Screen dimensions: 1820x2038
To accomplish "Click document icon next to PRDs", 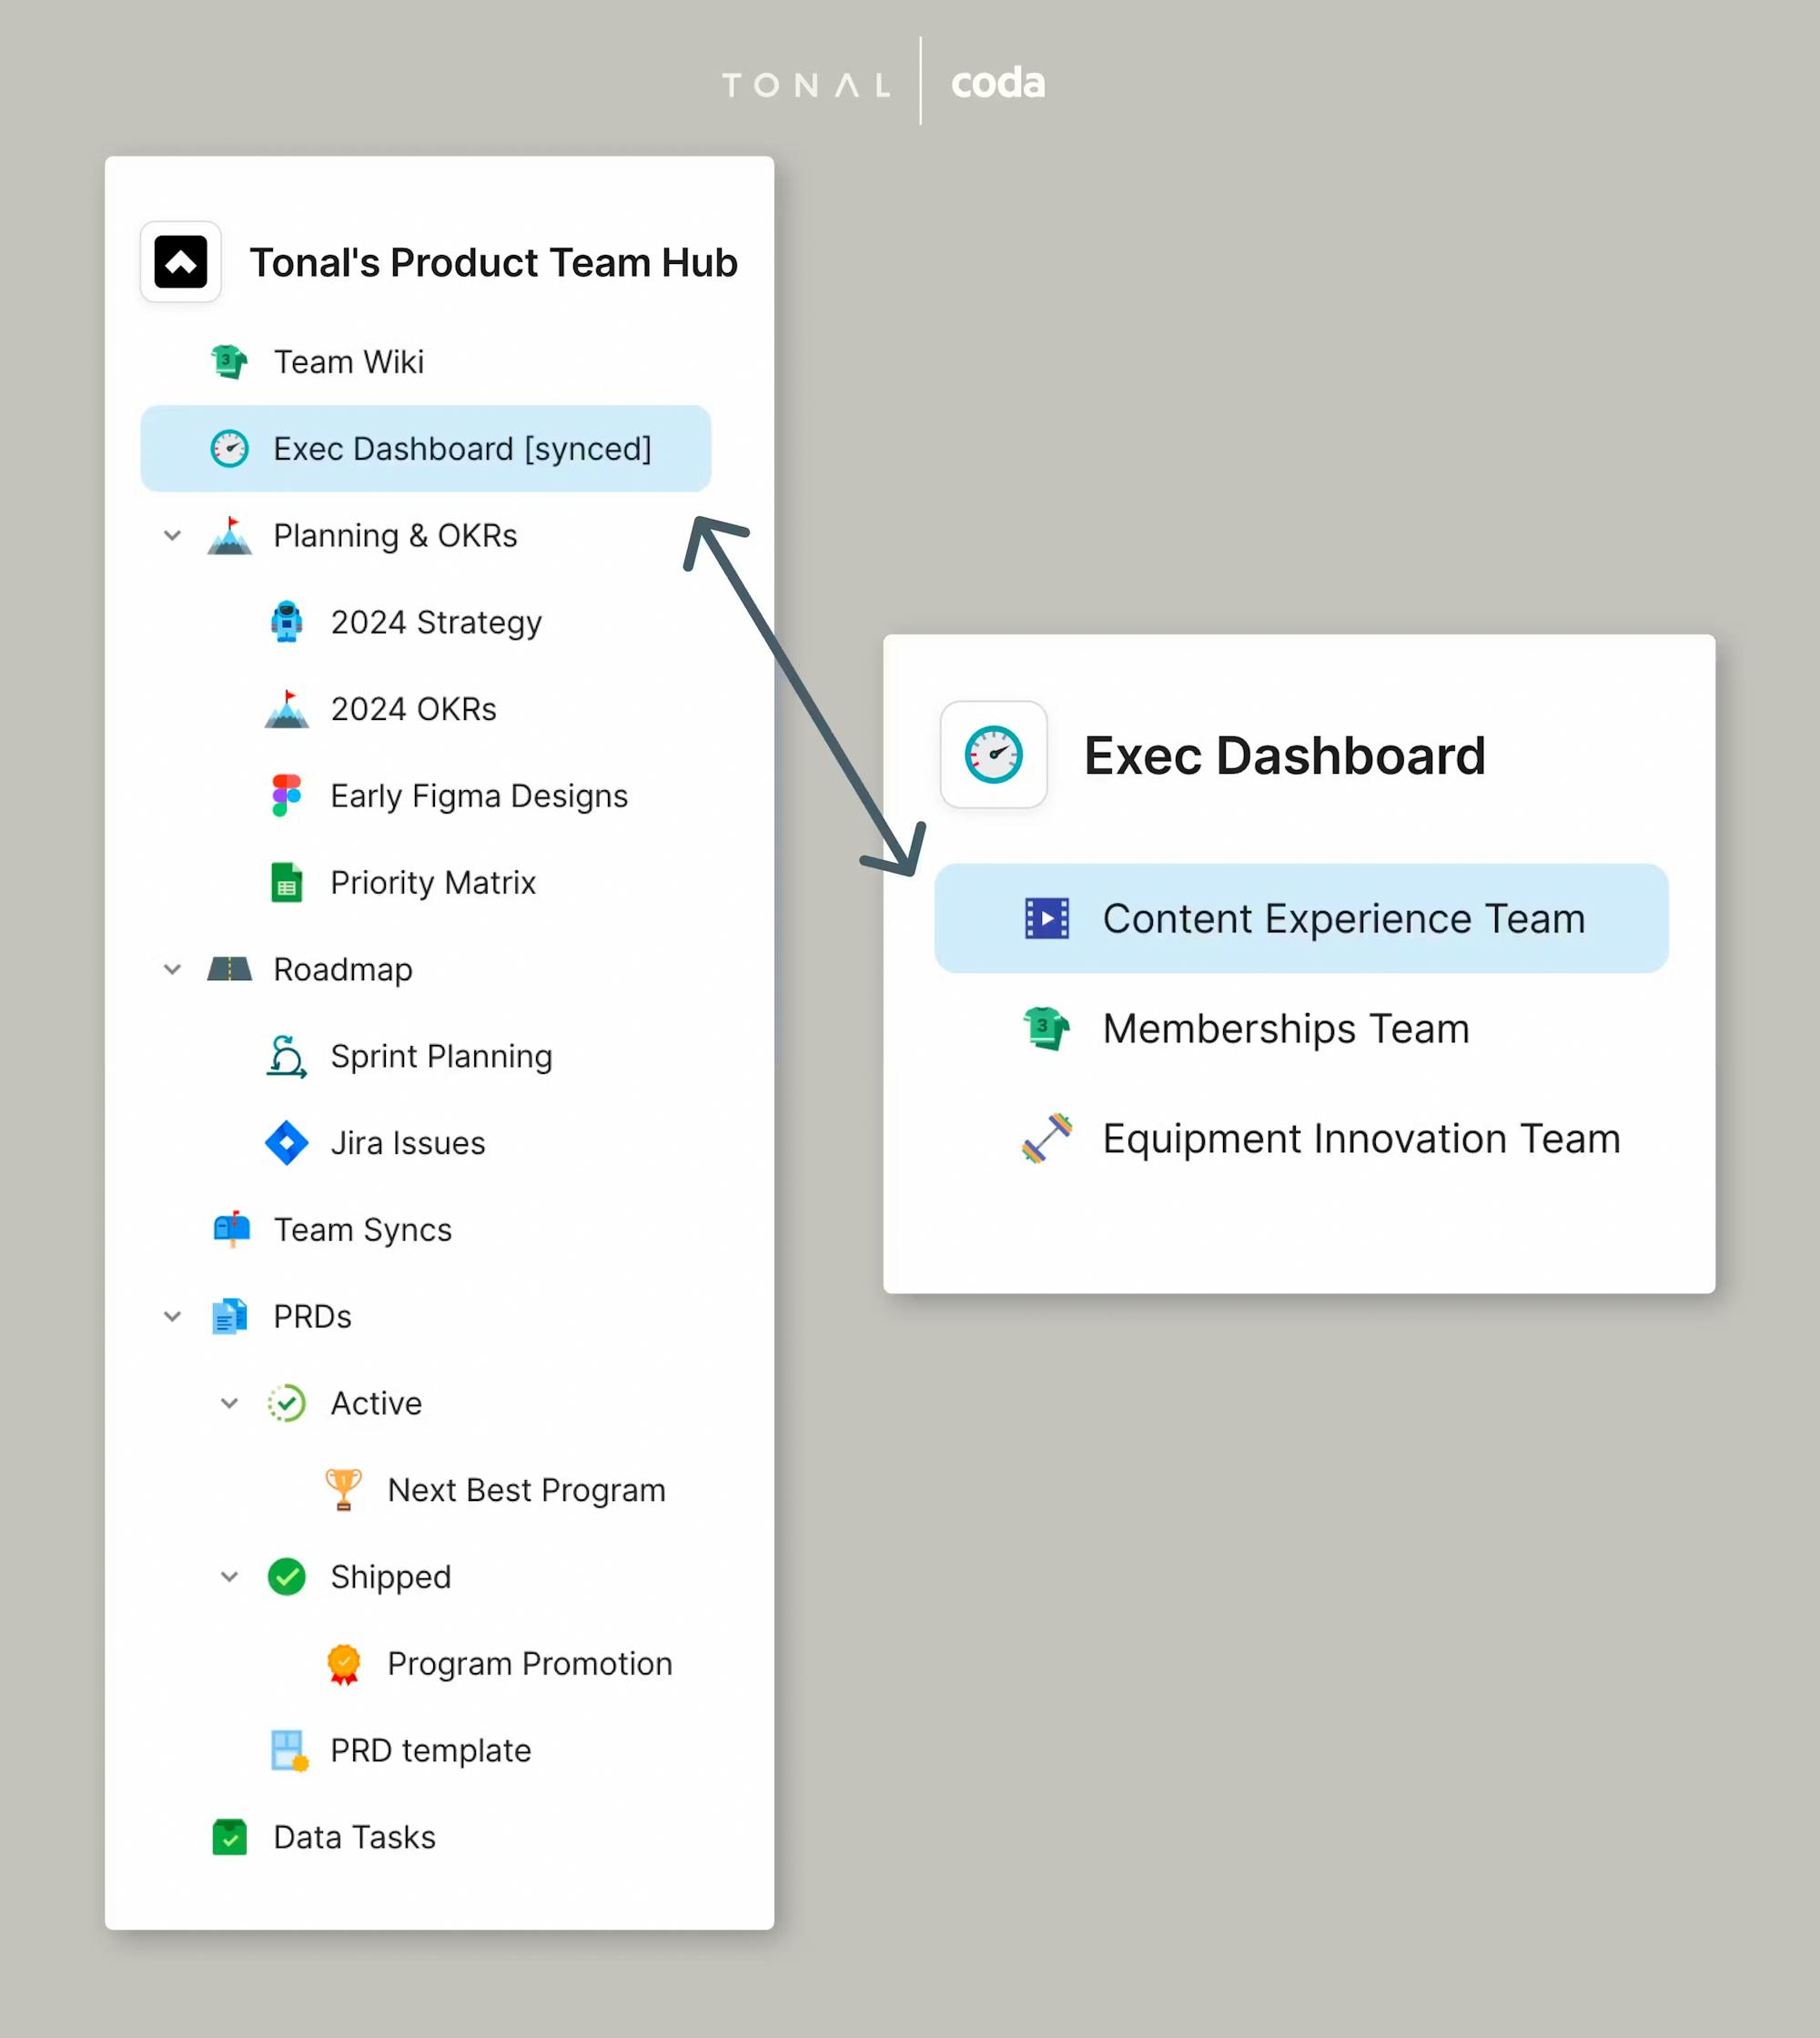I will pos(229,1316).
